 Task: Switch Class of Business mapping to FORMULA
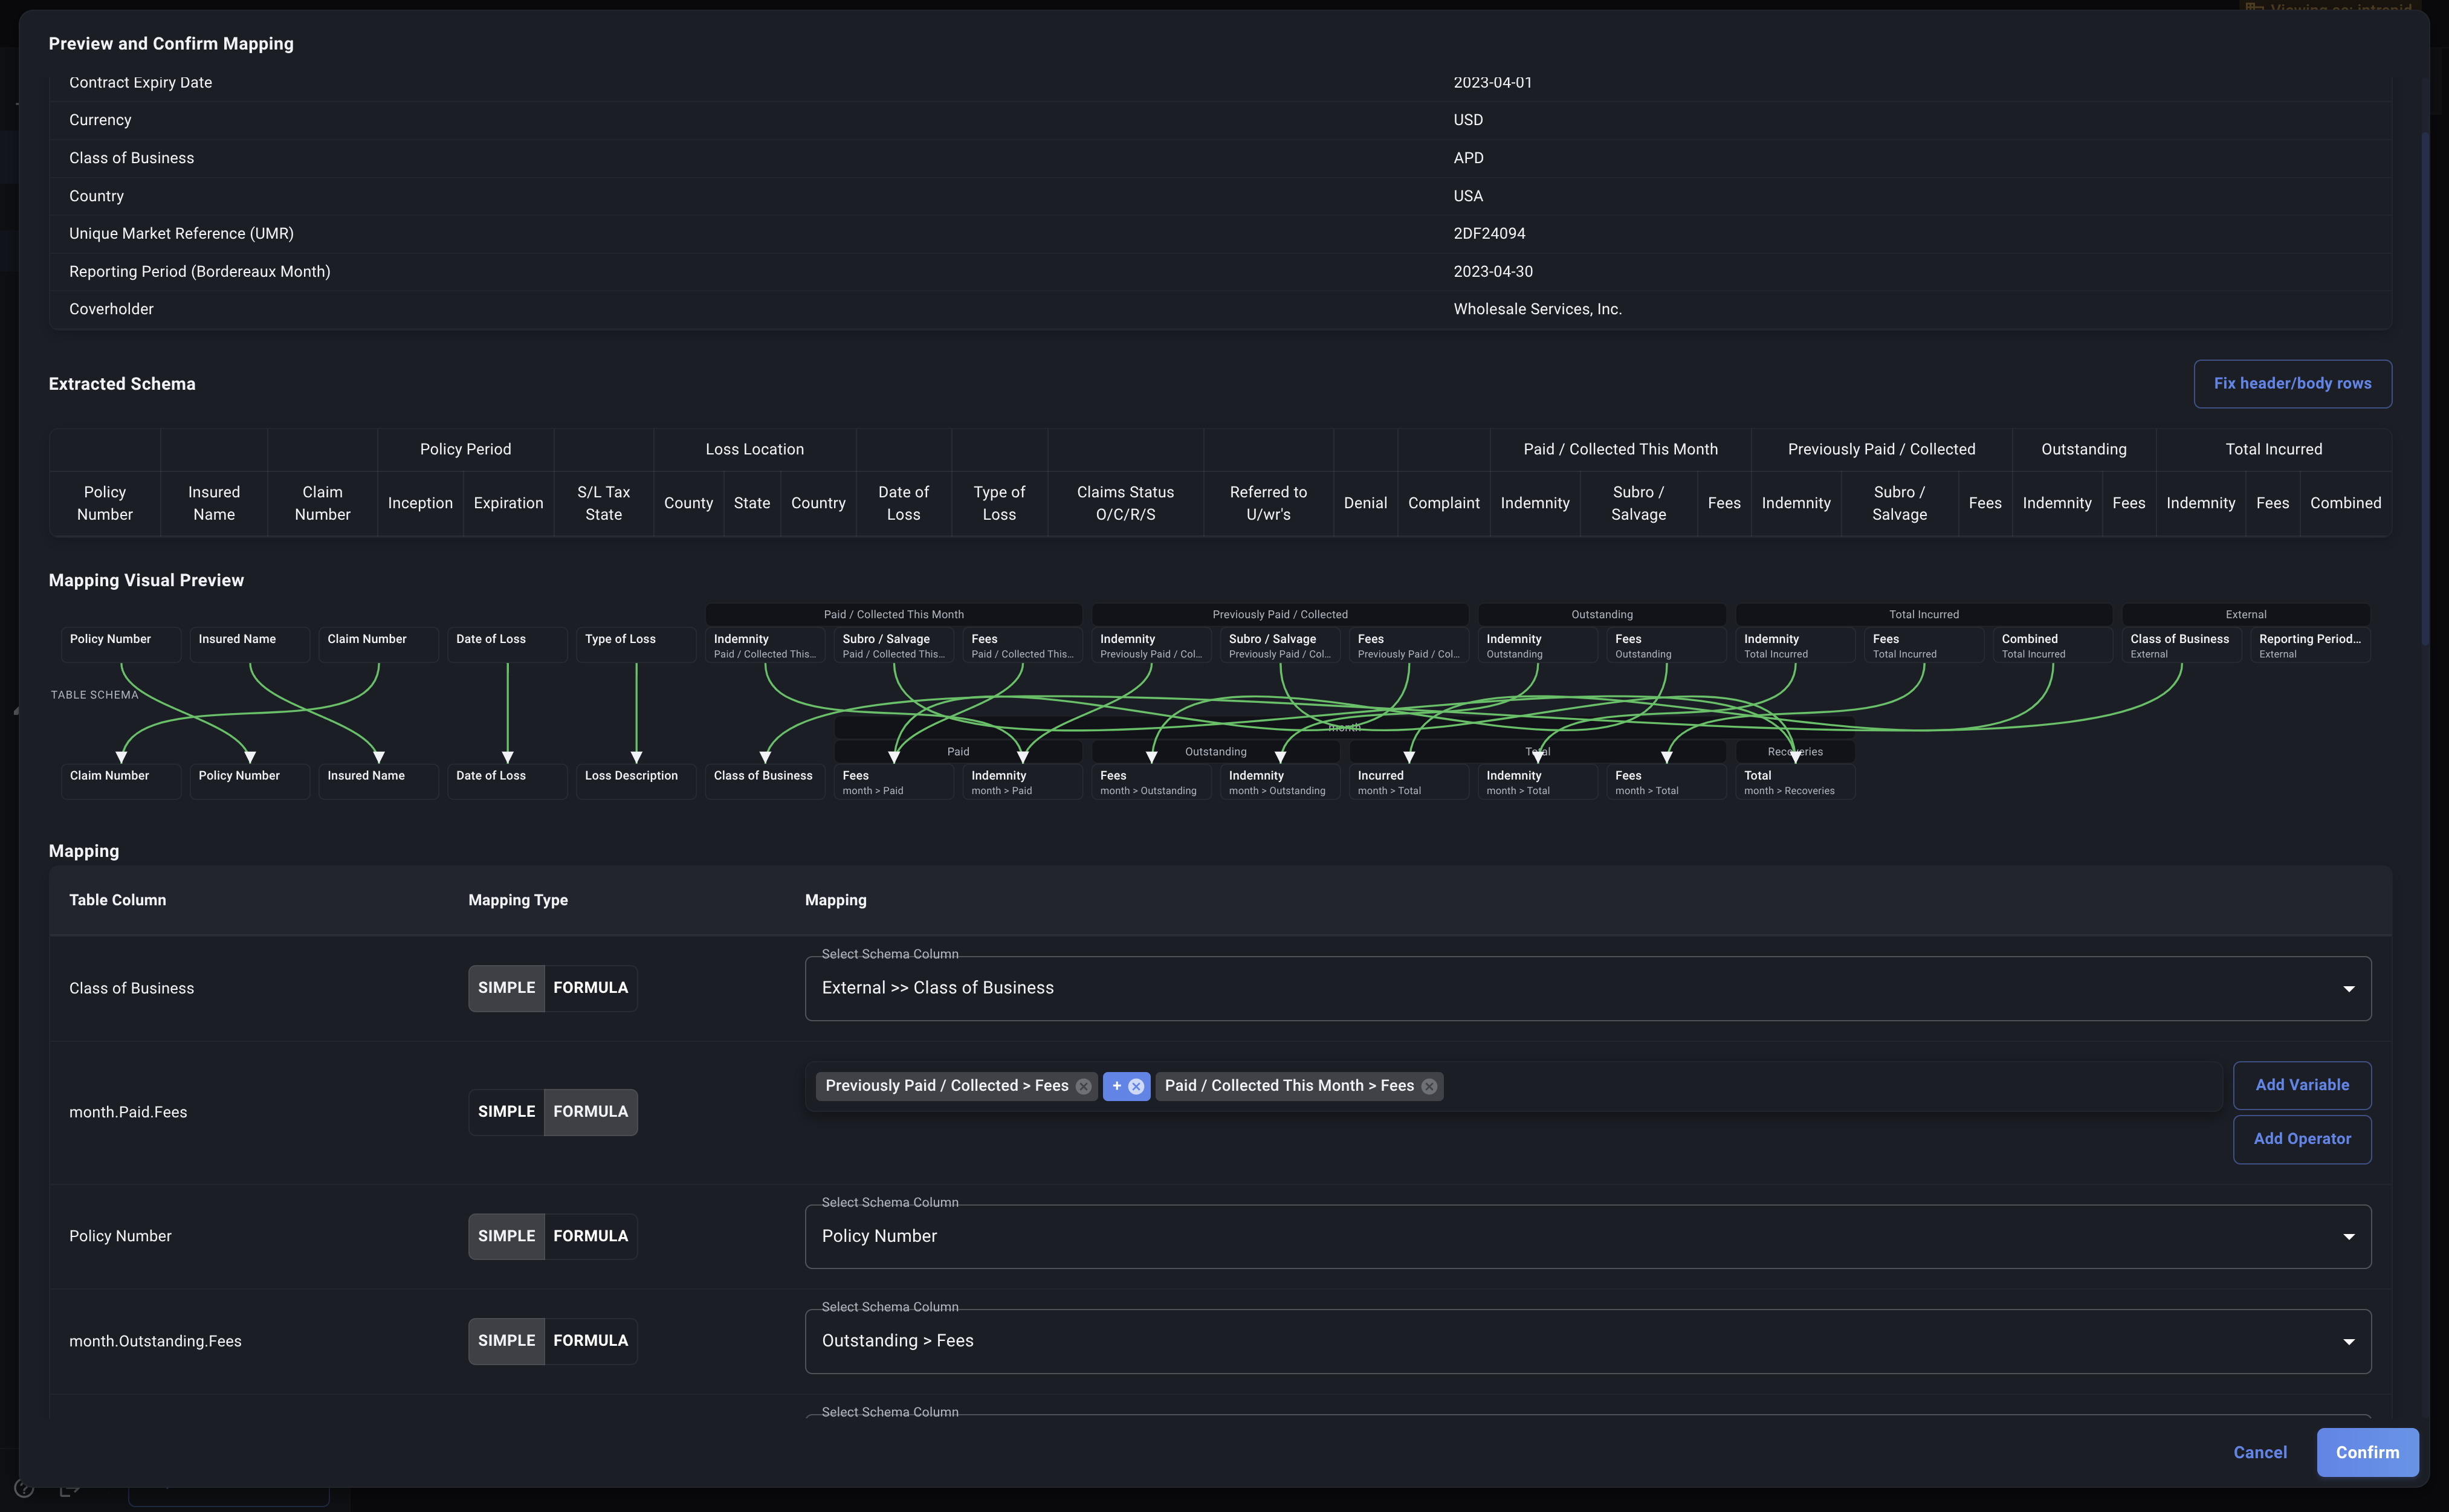(x=590, y=988)
